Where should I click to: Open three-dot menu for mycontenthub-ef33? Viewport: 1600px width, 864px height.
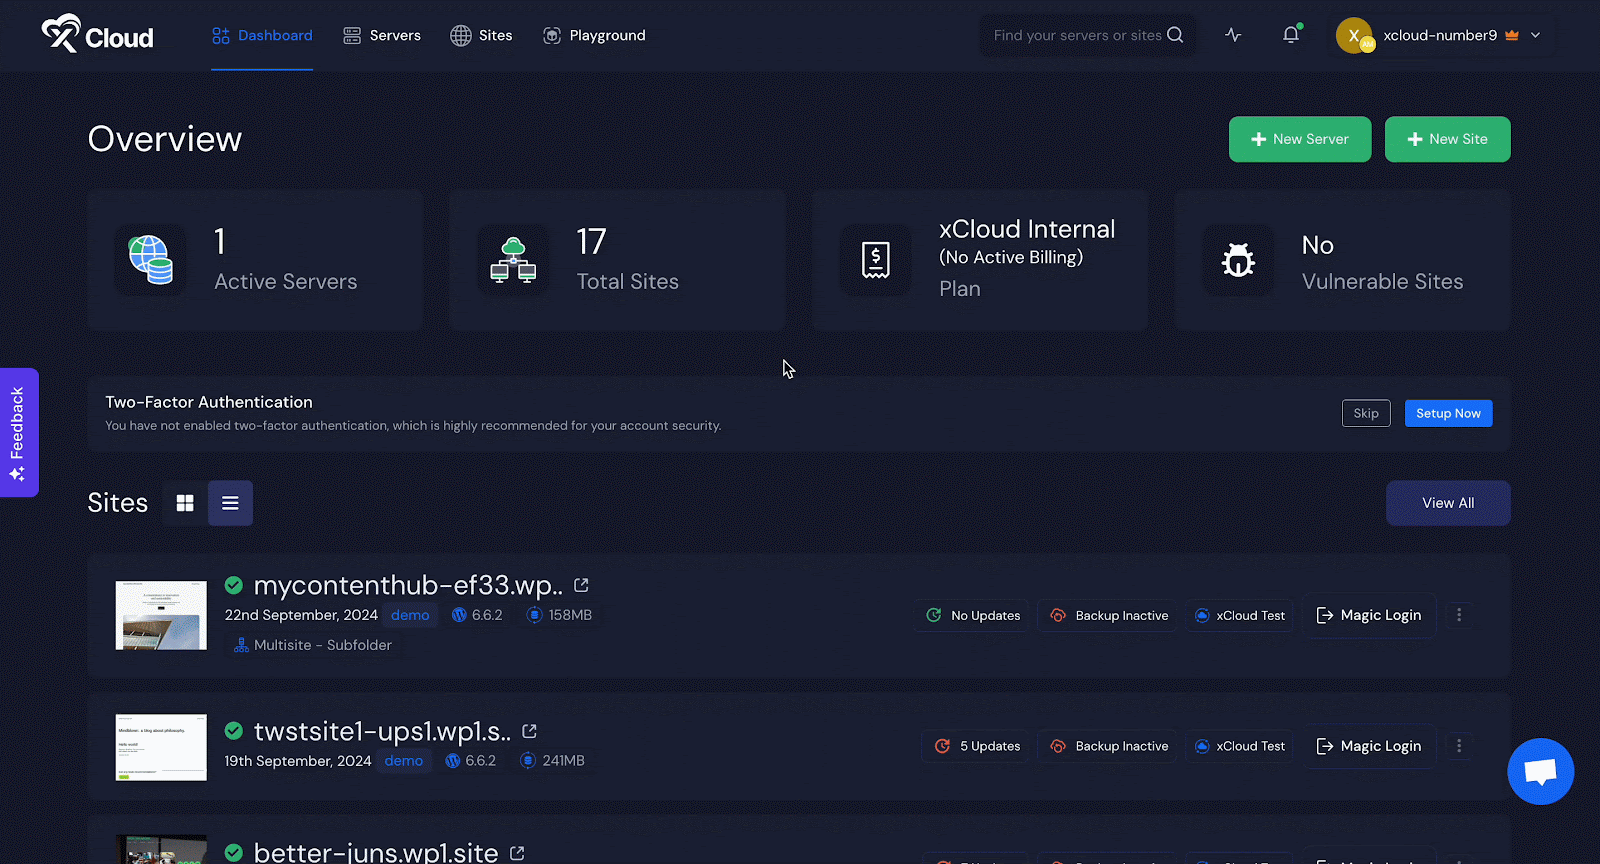tap(1459, 615)
